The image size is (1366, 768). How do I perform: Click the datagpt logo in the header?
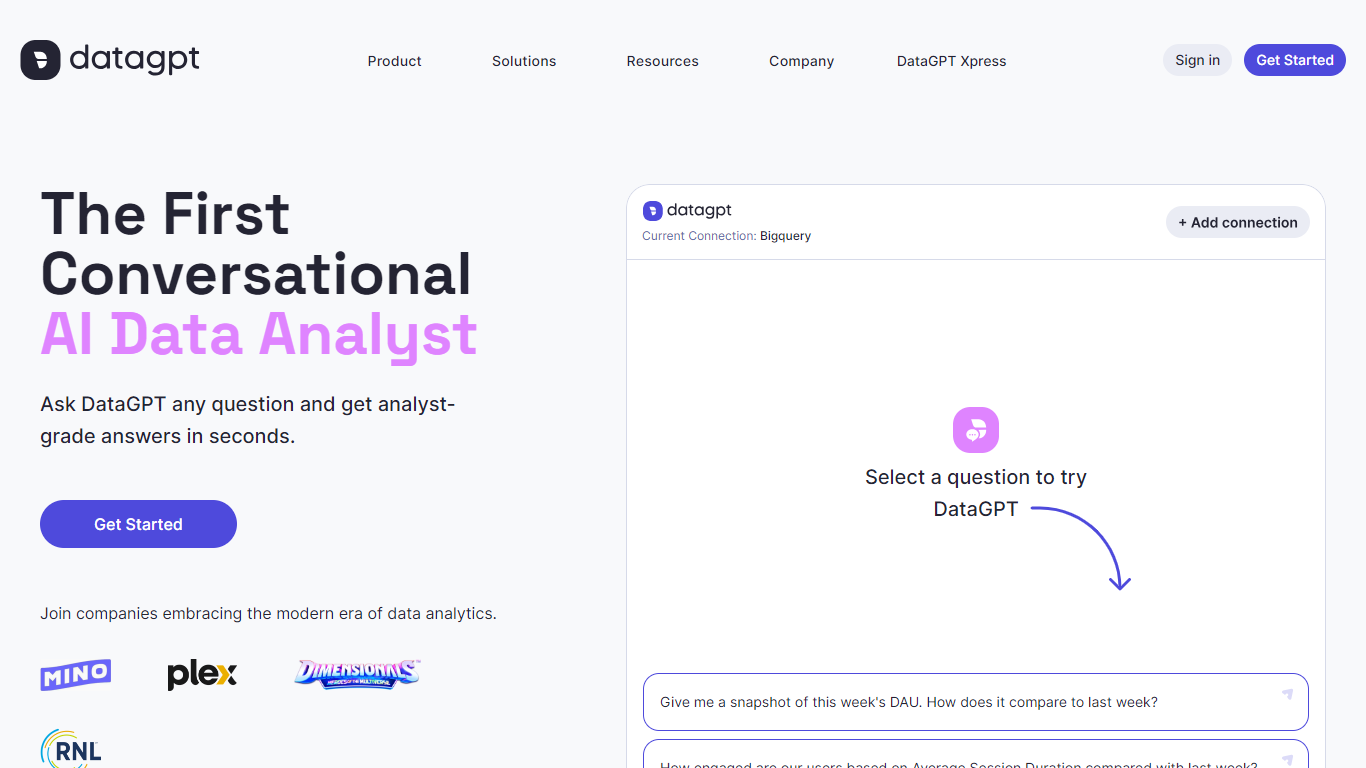click(110, 60)
